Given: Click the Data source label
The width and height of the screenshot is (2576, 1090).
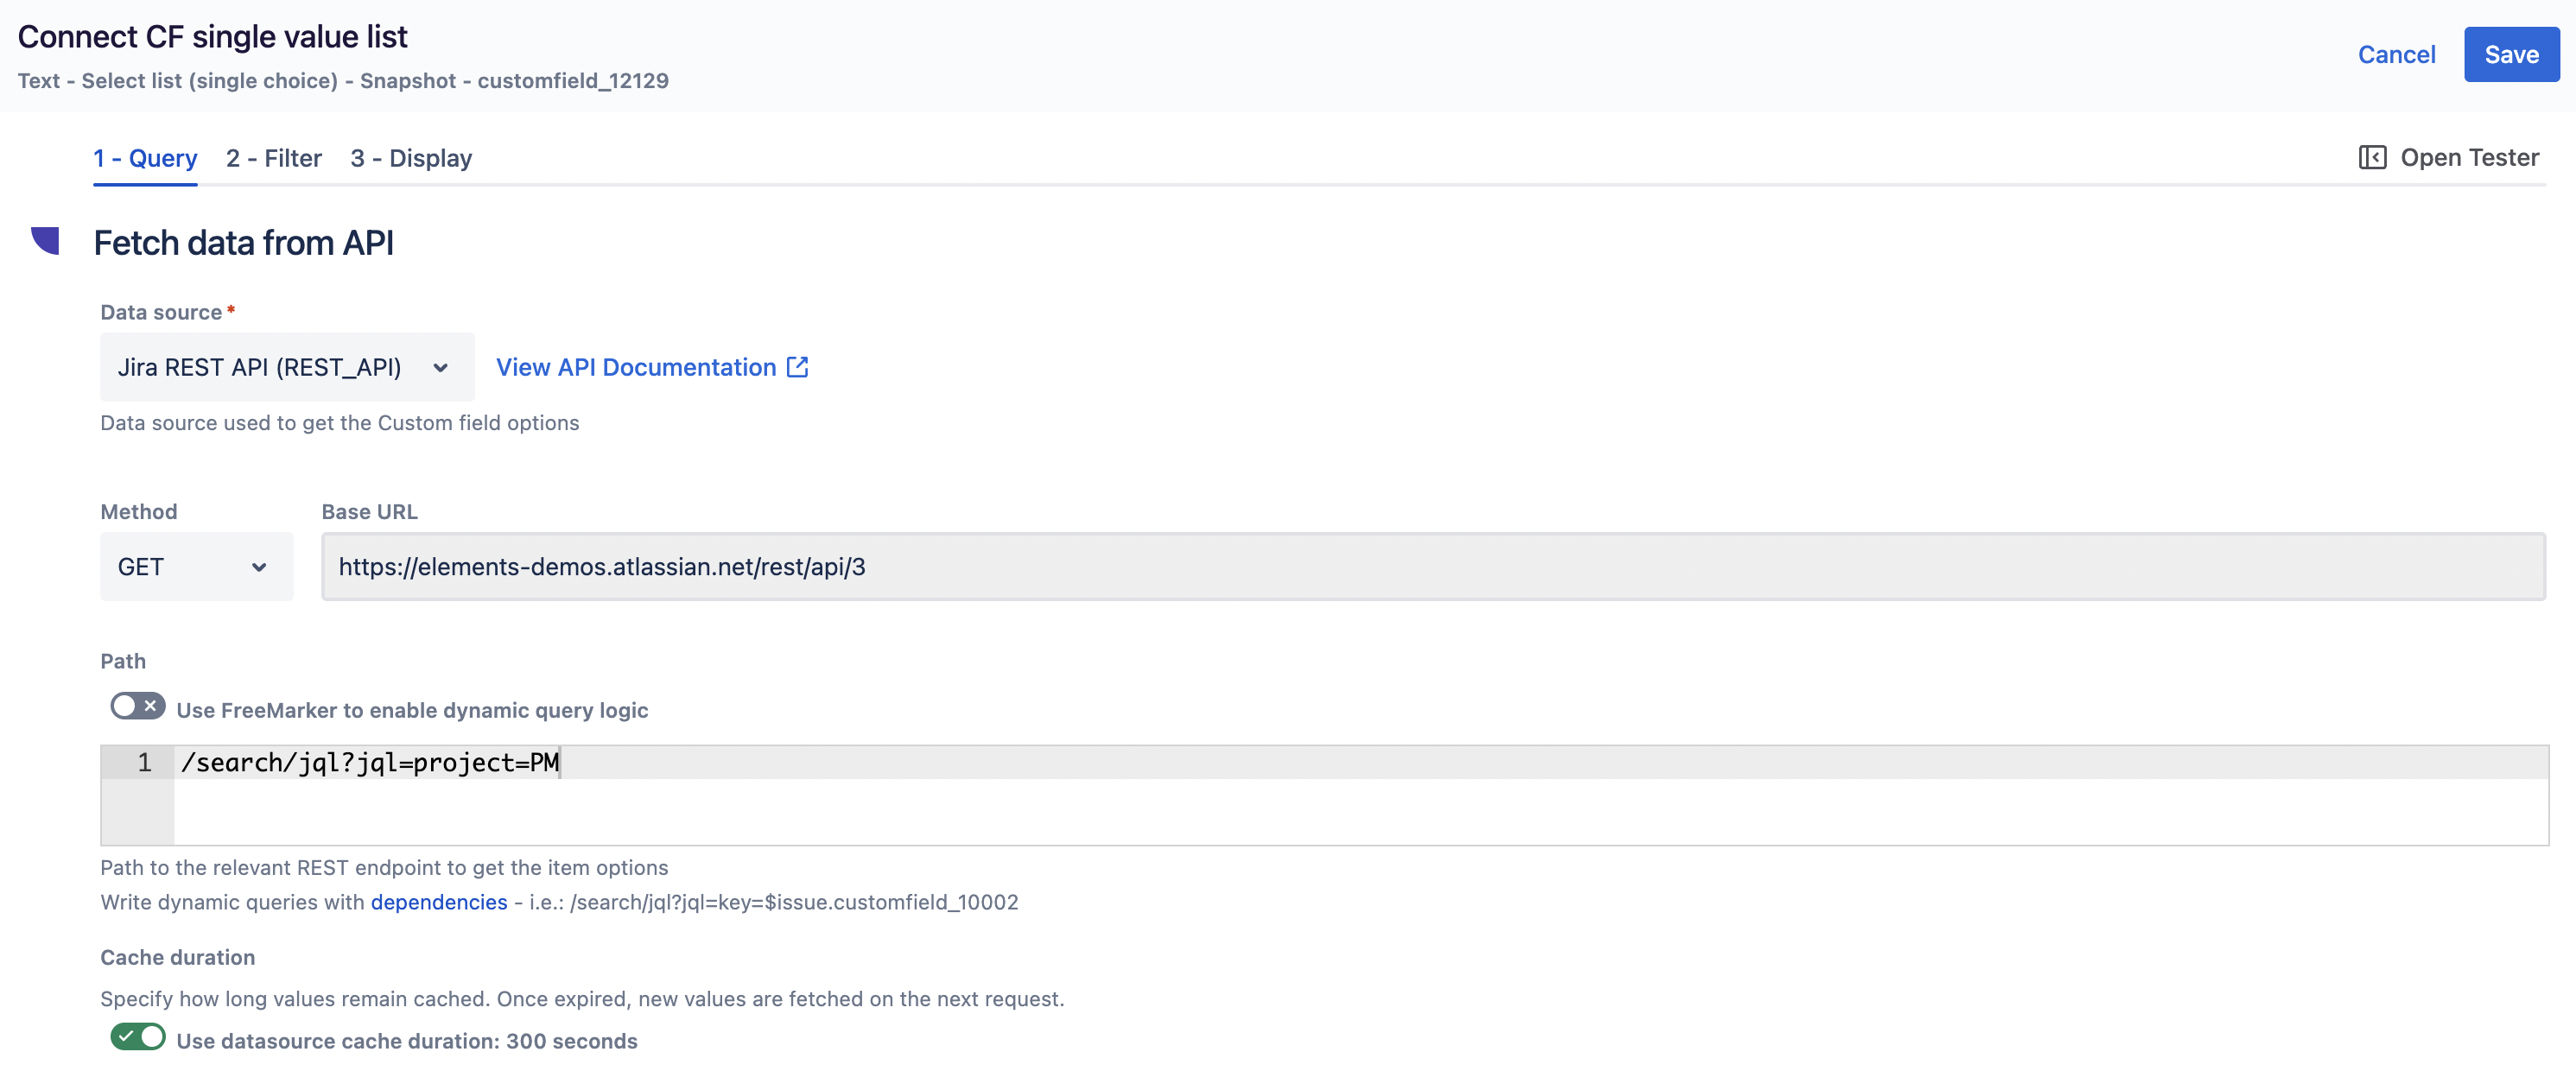Looking at the screenshot, I should point(161,312).
